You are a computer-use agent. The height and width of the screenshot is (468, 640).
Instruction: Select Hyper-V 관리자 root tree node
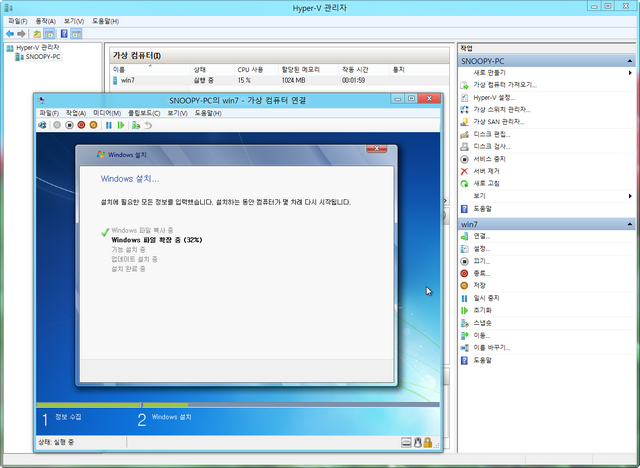click(38, 48)
